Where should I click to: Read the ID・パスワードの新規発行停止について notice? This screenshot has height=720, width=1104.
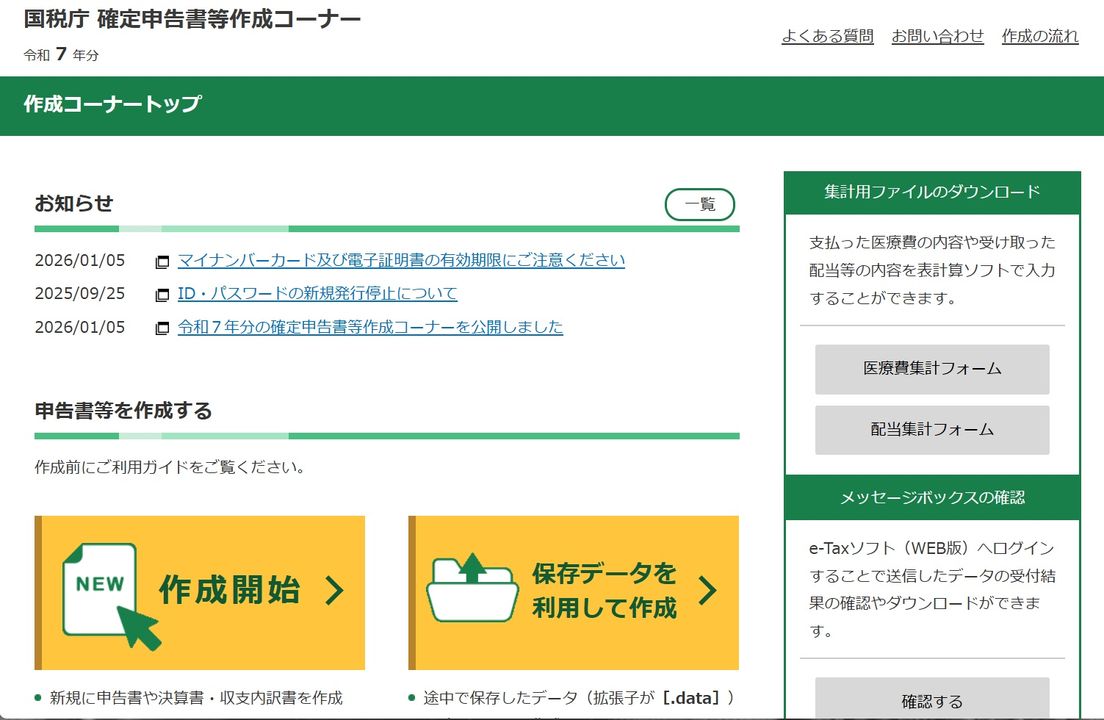click(x=317, y=293)
